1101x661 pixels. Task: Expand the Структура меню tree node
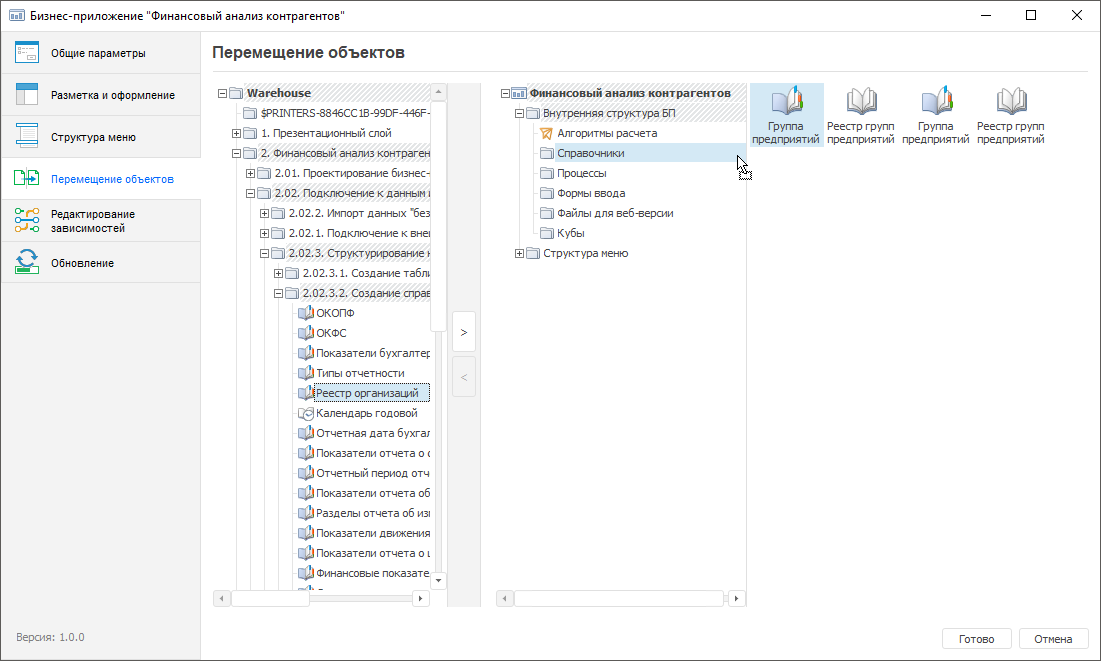point(519,253)
